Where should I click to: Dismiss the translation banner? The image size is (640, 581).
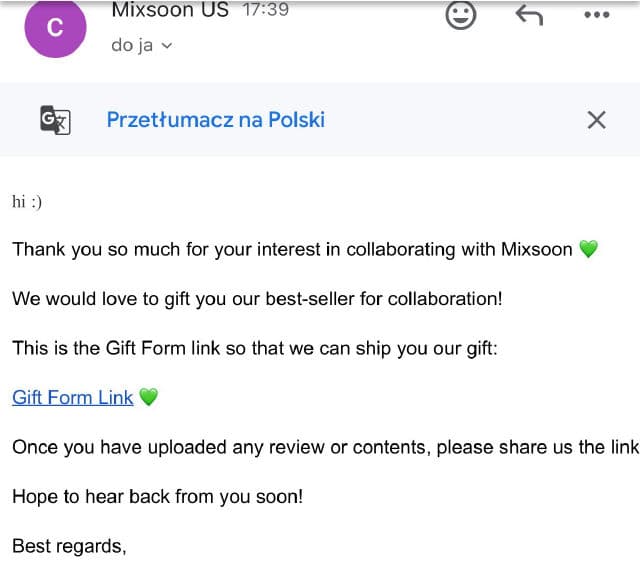pyautogui.click(x=596, y=120)
